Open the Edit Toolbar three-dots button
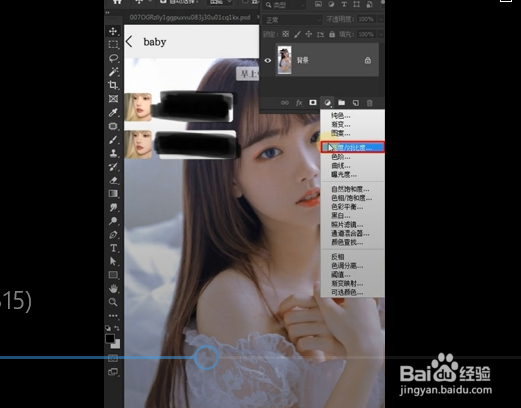Viewport: 521px width, 408px height. pyautogui.click(x=113, y=315)
